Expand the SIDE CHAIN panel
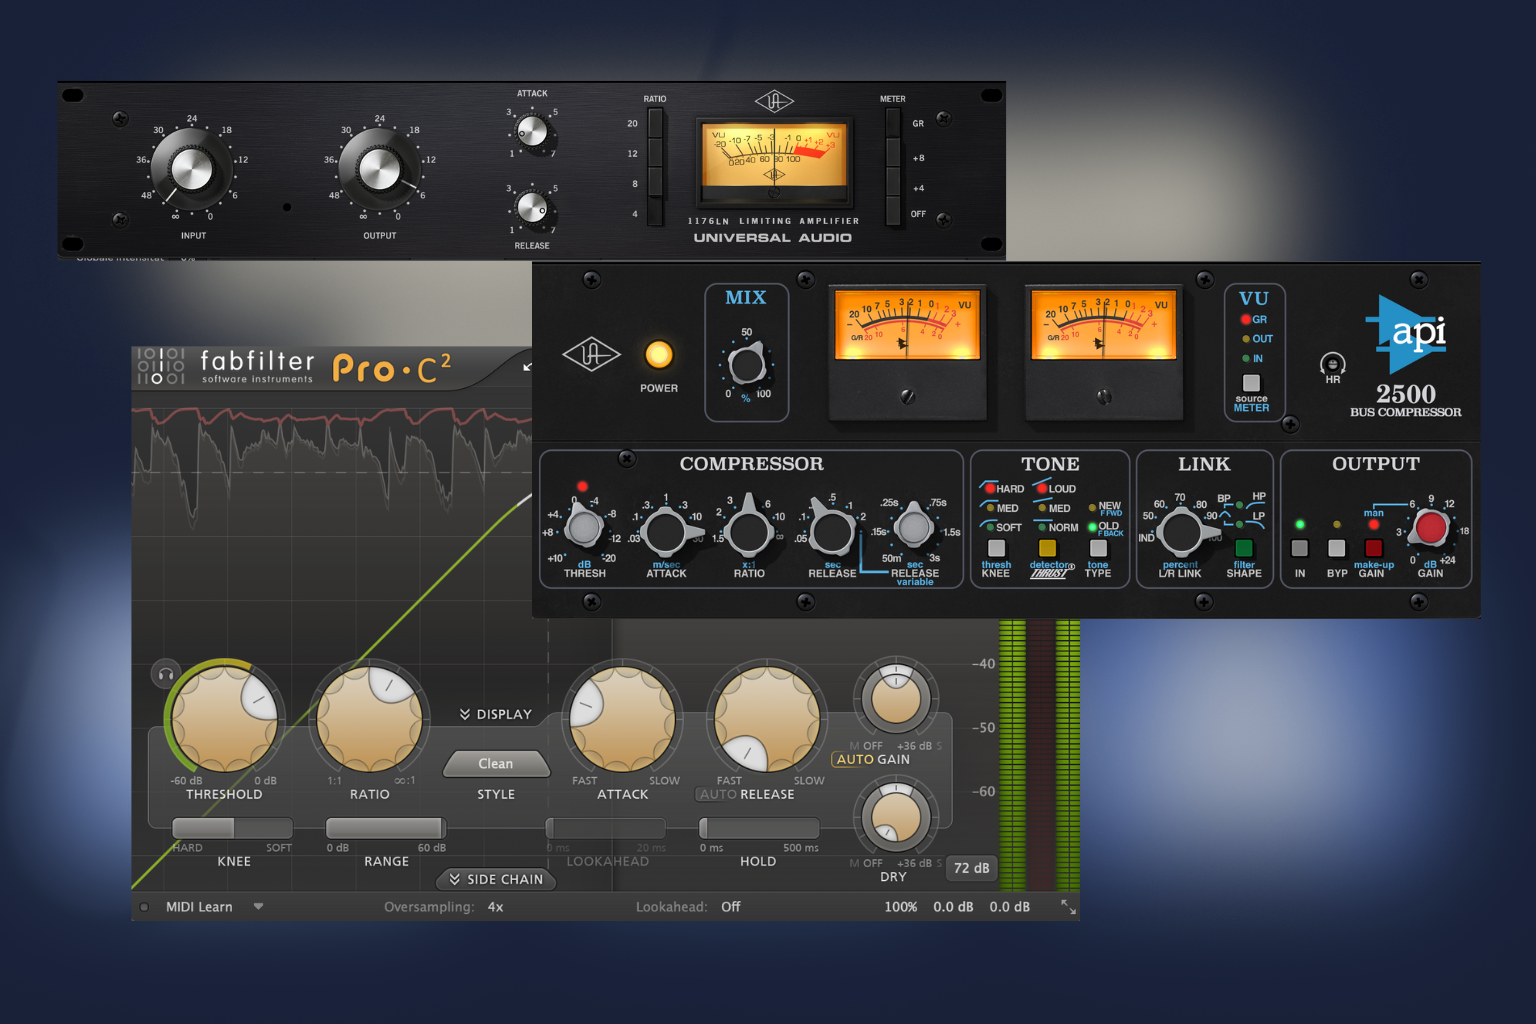This screenshot has height=1024, width=1536. [x=496, y=879]
